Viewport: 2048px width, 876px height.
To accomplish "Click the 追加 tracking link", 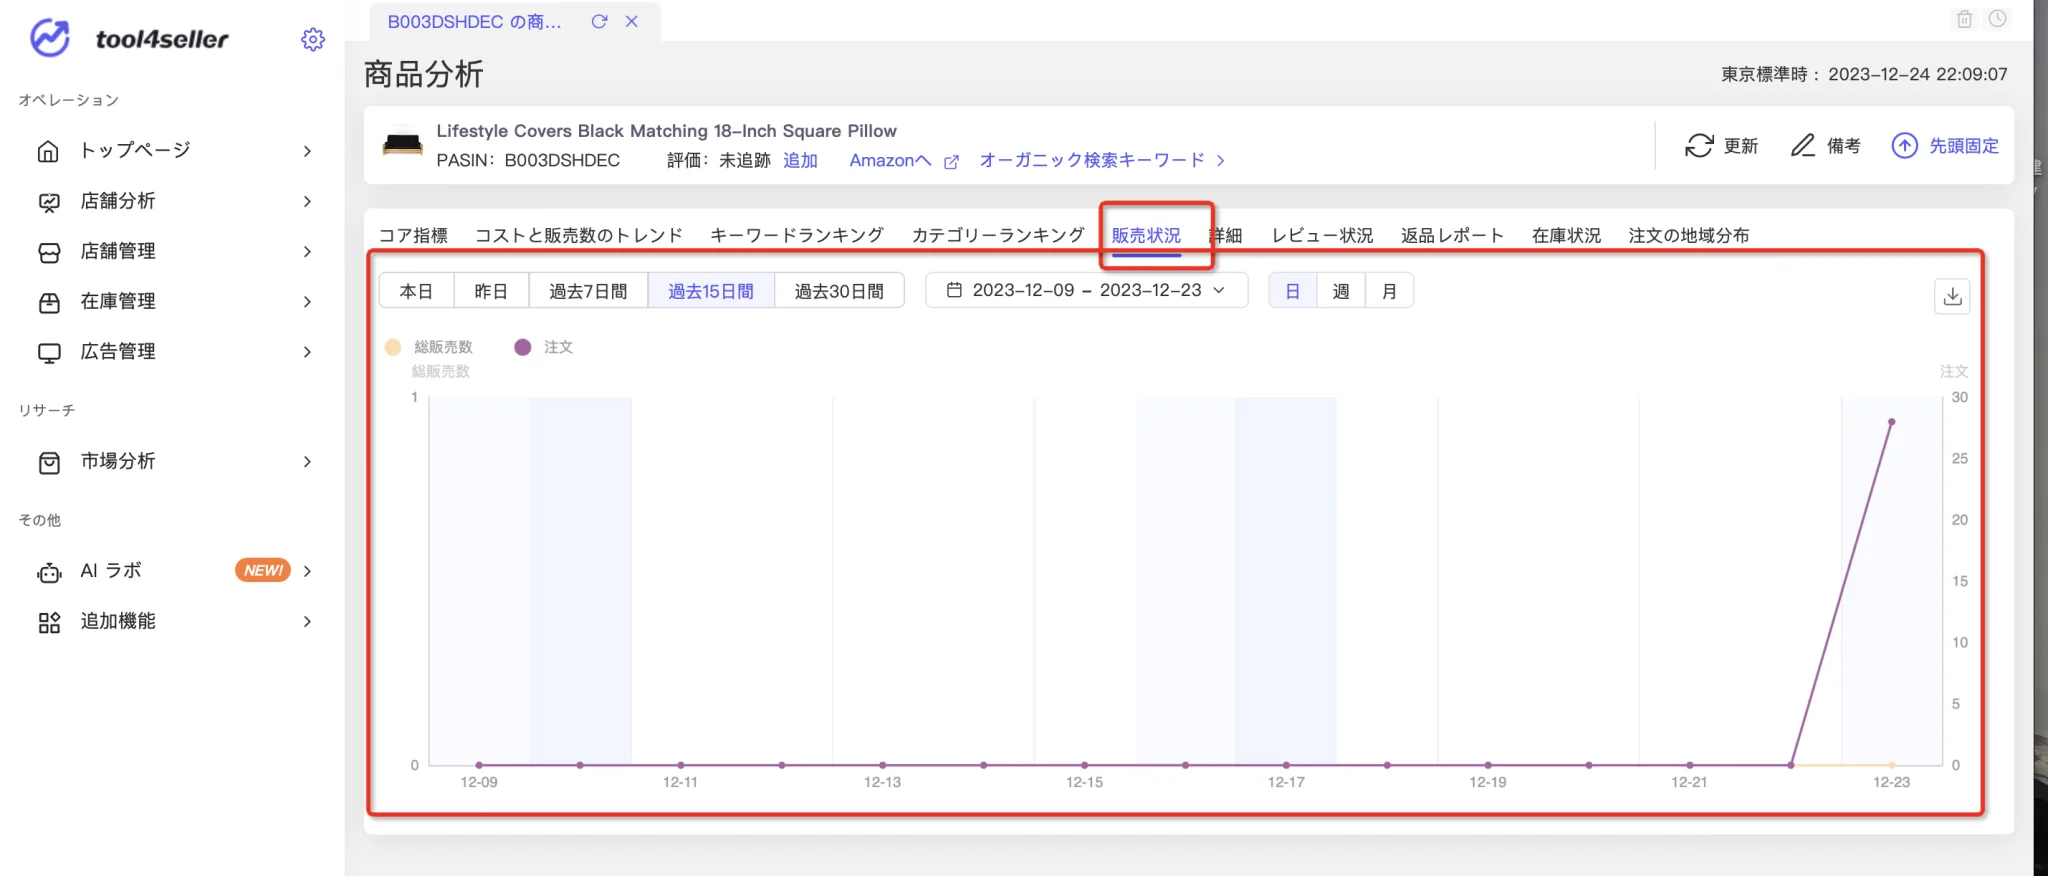I will 800,160.
